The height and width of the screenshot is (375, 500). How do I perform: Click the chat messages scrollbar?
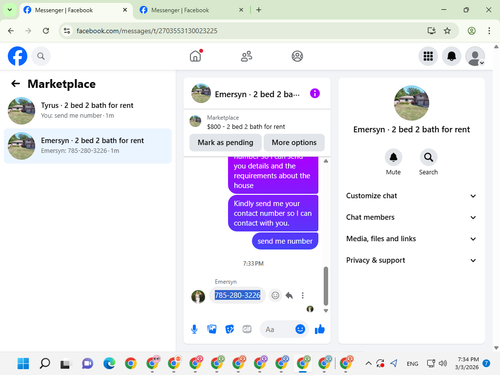(x=326, y=286)
